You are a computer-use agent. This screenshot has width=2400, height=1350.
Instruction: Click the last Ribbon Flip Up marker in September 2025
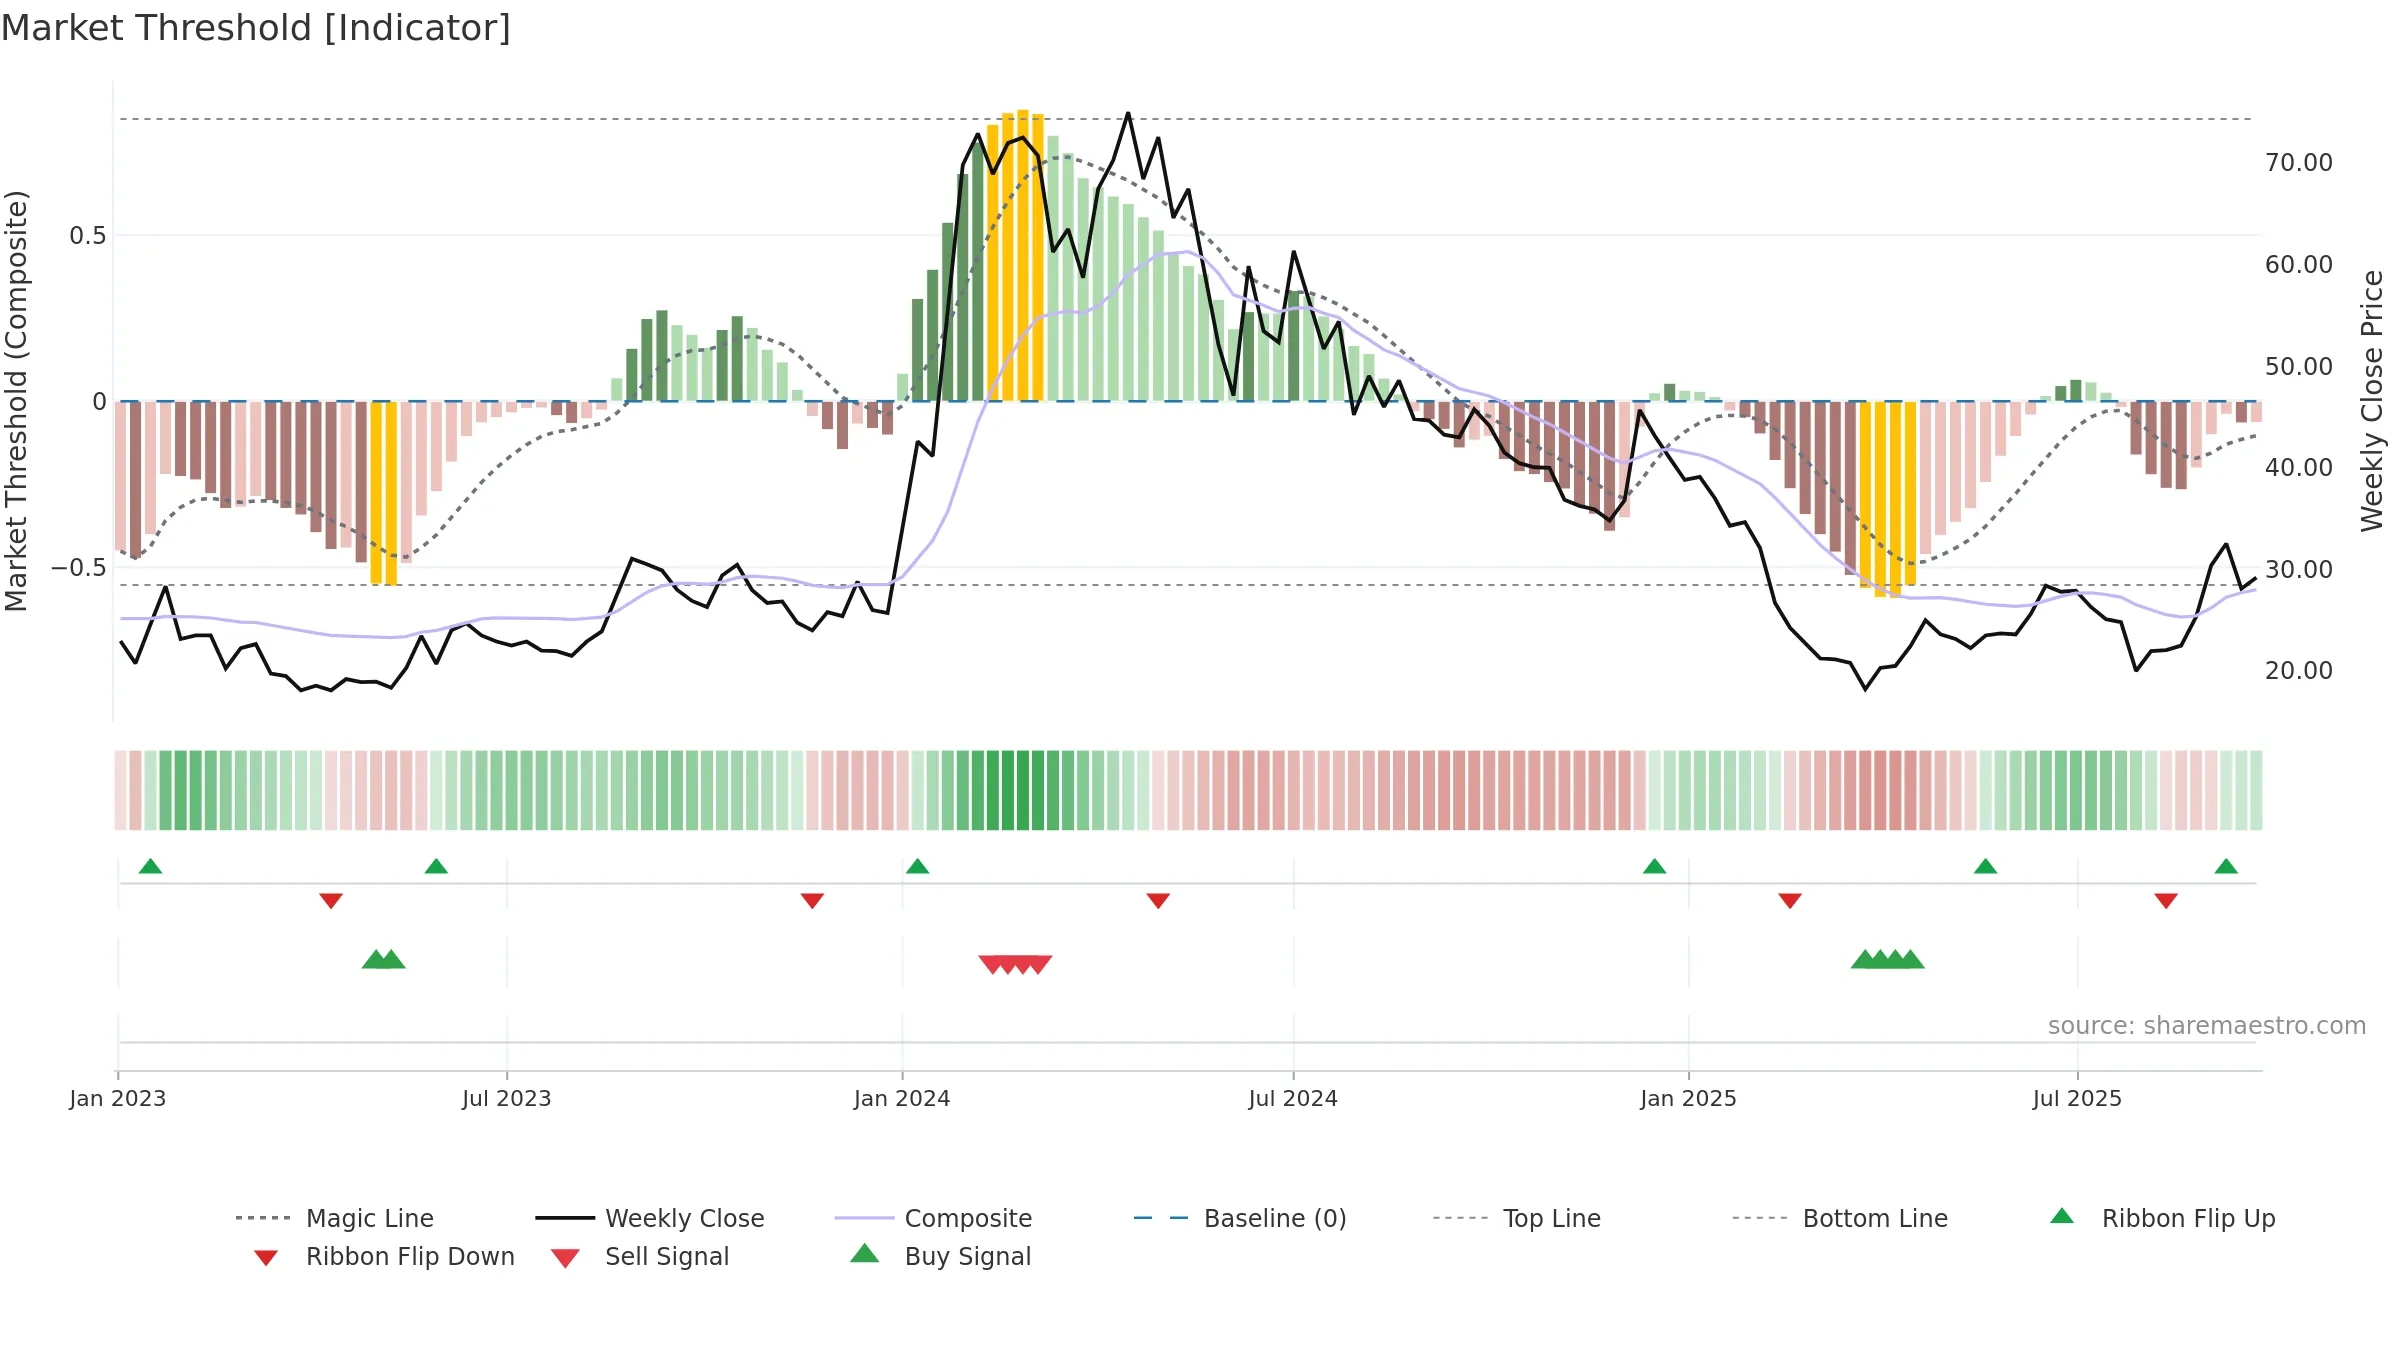point(2226,866)
